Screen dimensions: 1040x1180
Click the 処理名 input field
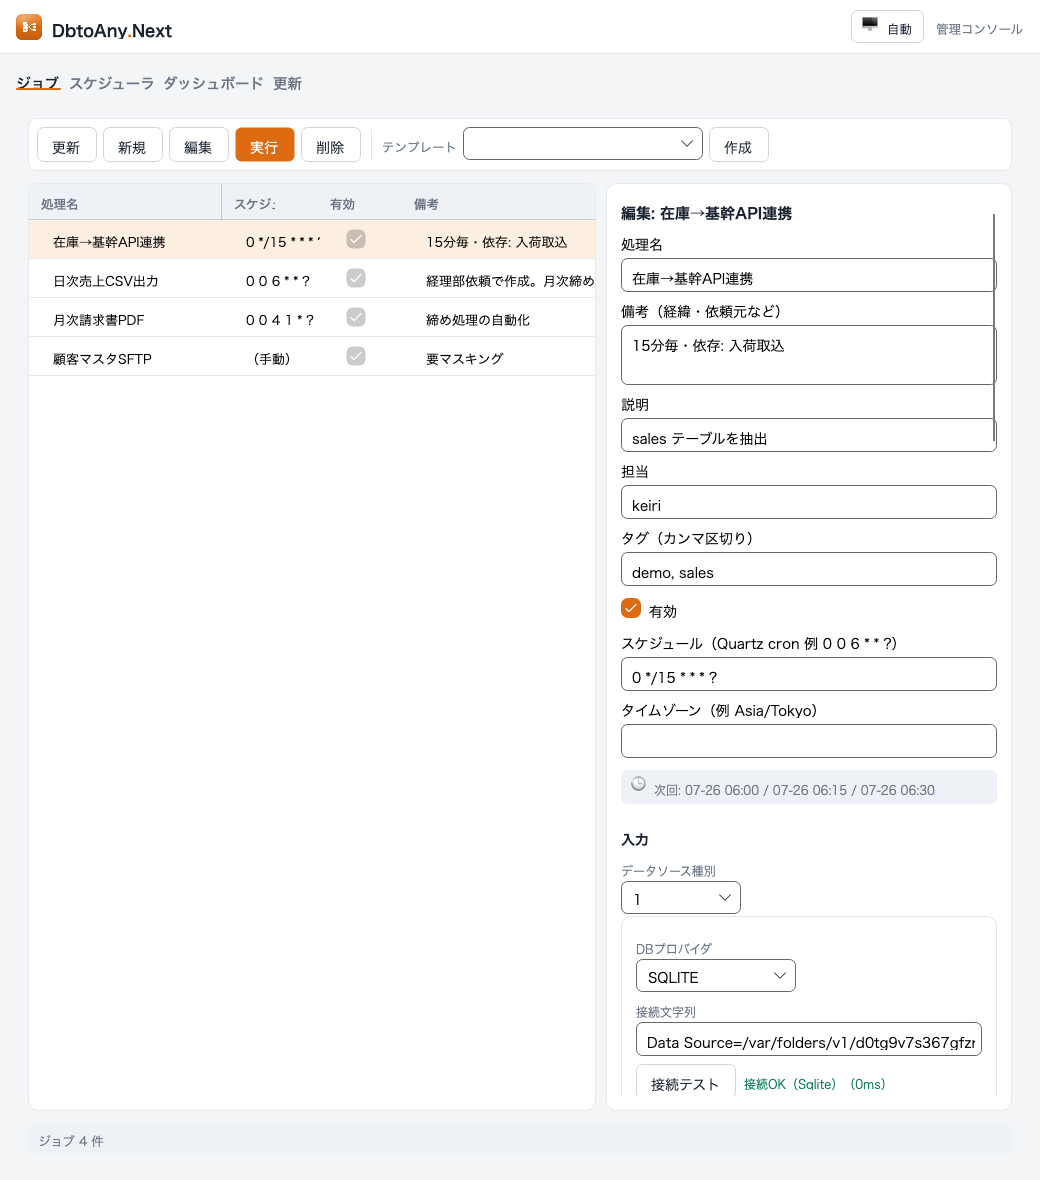[x=808, y=275]
